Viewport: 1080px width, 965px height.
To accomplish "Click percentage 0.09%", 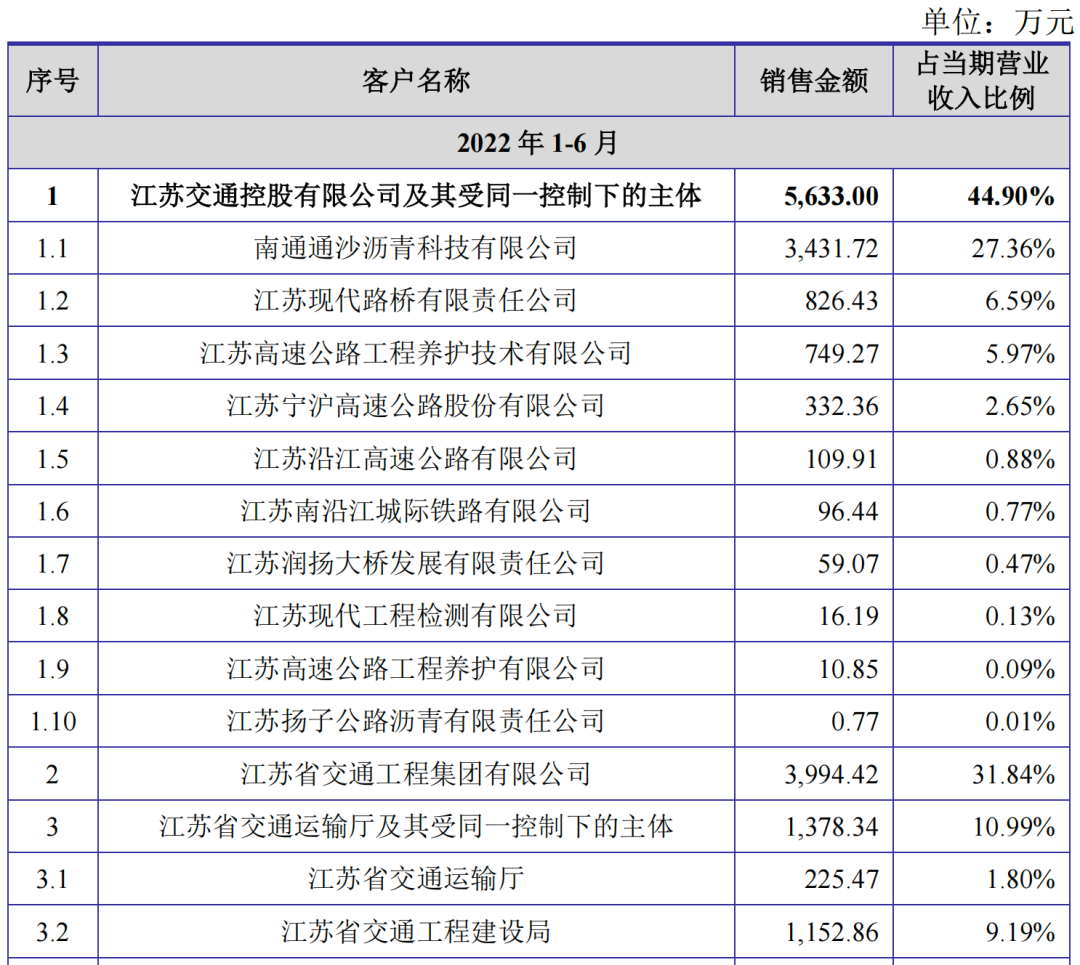I will tap(1020, 670).
